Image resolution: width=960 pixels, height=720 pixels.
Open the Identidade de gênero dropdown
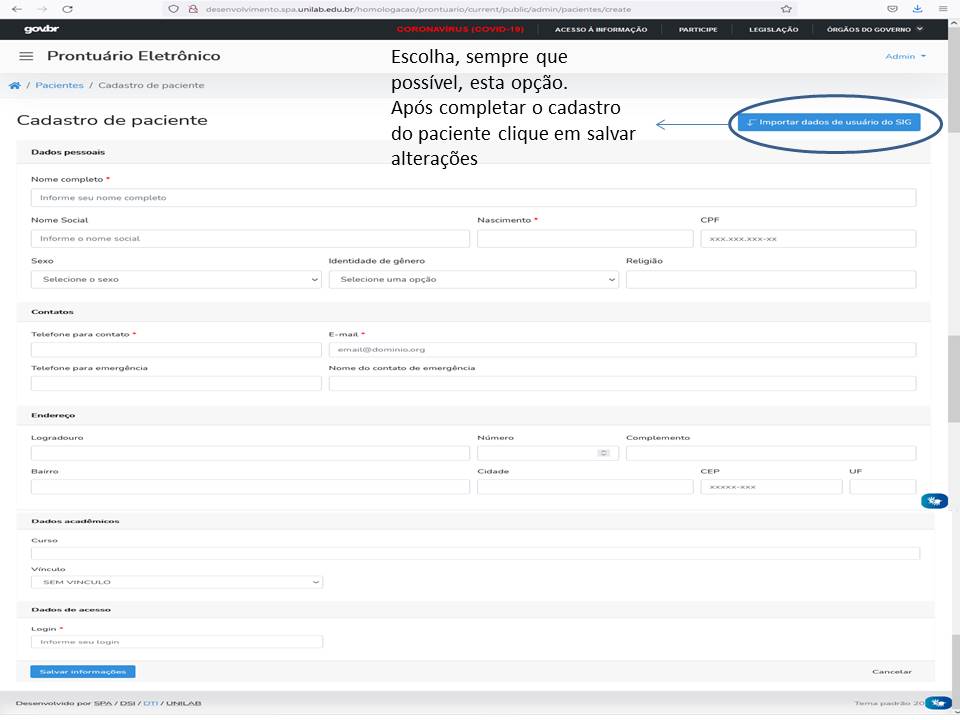pyautogui.click(x=473, y=280)
